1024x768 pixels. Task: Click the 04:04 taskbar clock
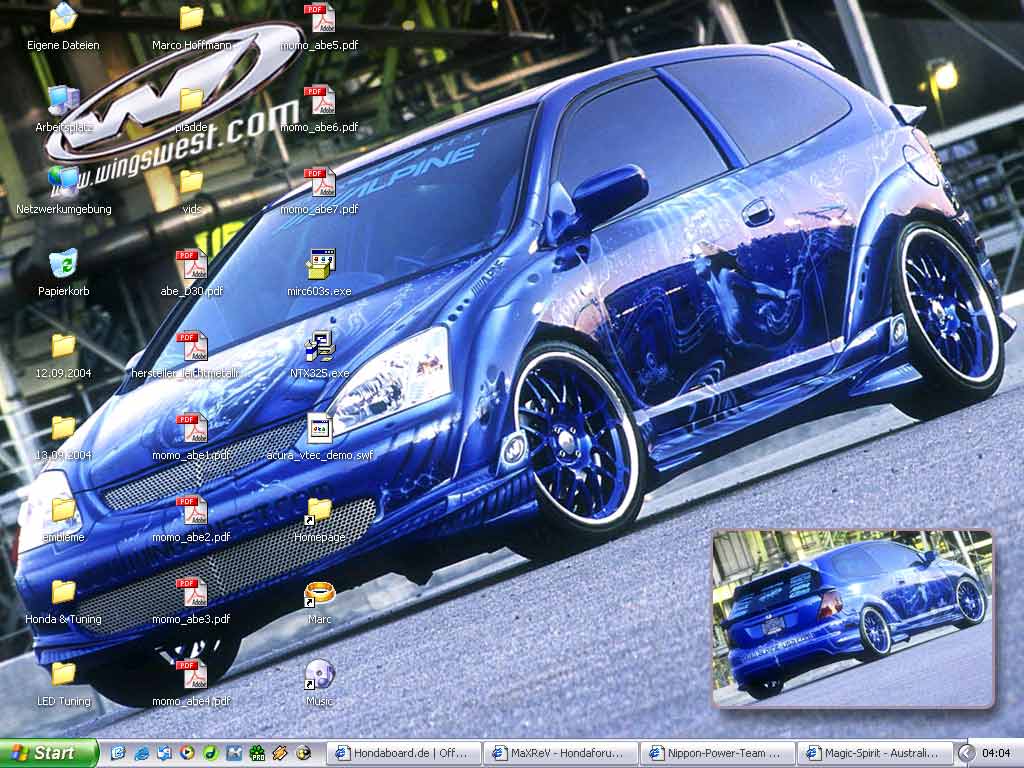coord(996,753)
